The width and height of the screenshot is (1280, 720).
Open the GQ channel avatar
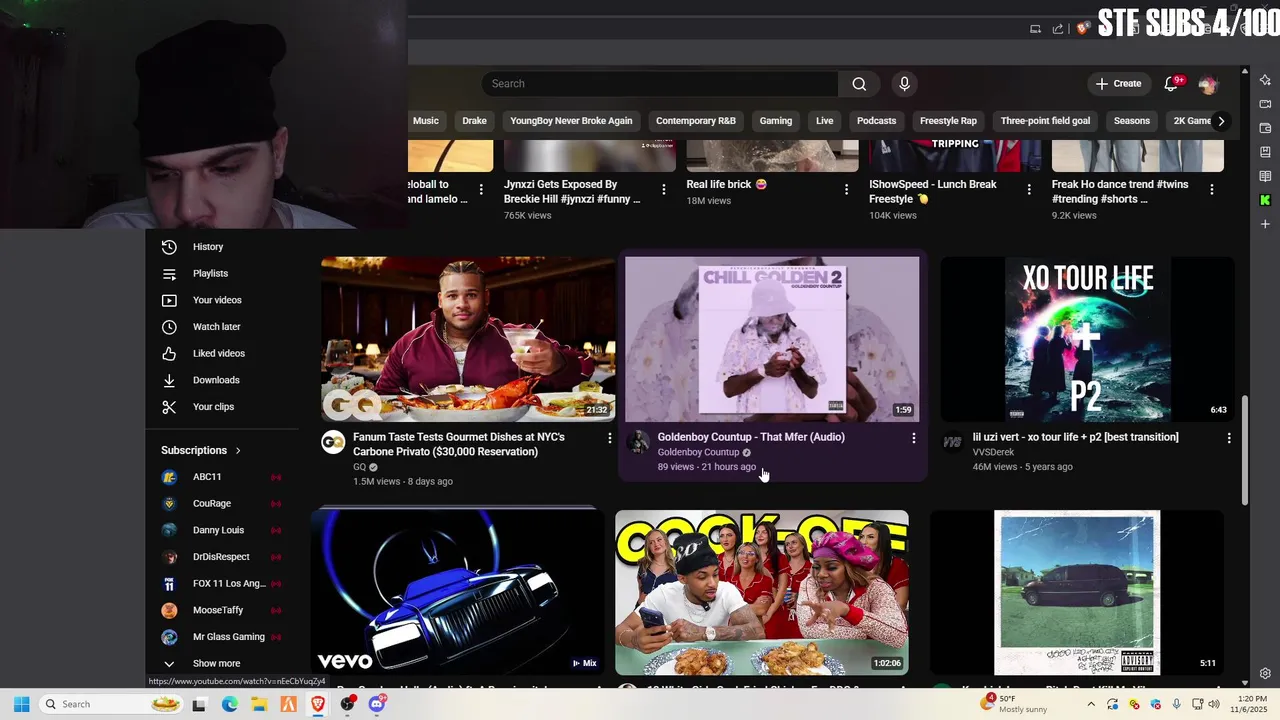333,442
